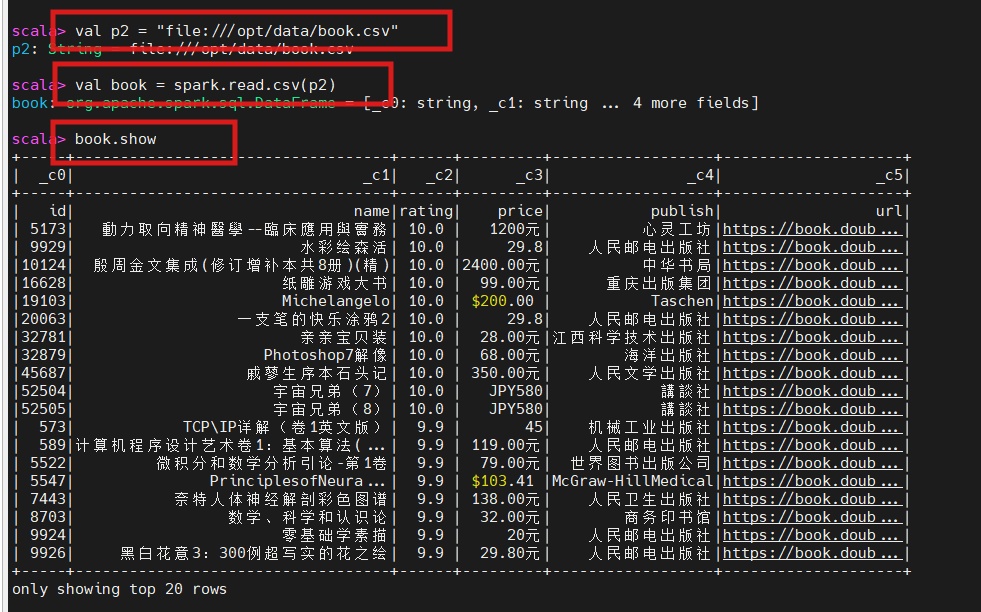Image resolution: width=981 pixels, height=612 pixels.
Task: Click the 'publish' cell in header row
Action: click(682, 212)
